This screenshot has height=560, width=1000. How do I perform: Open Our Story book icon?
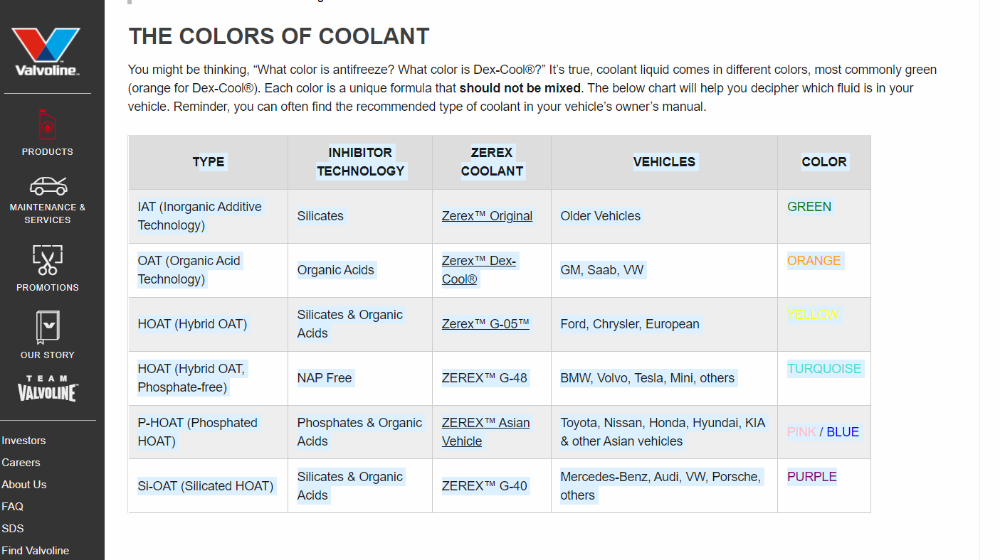pyautogui.click(x=47, y=327)
